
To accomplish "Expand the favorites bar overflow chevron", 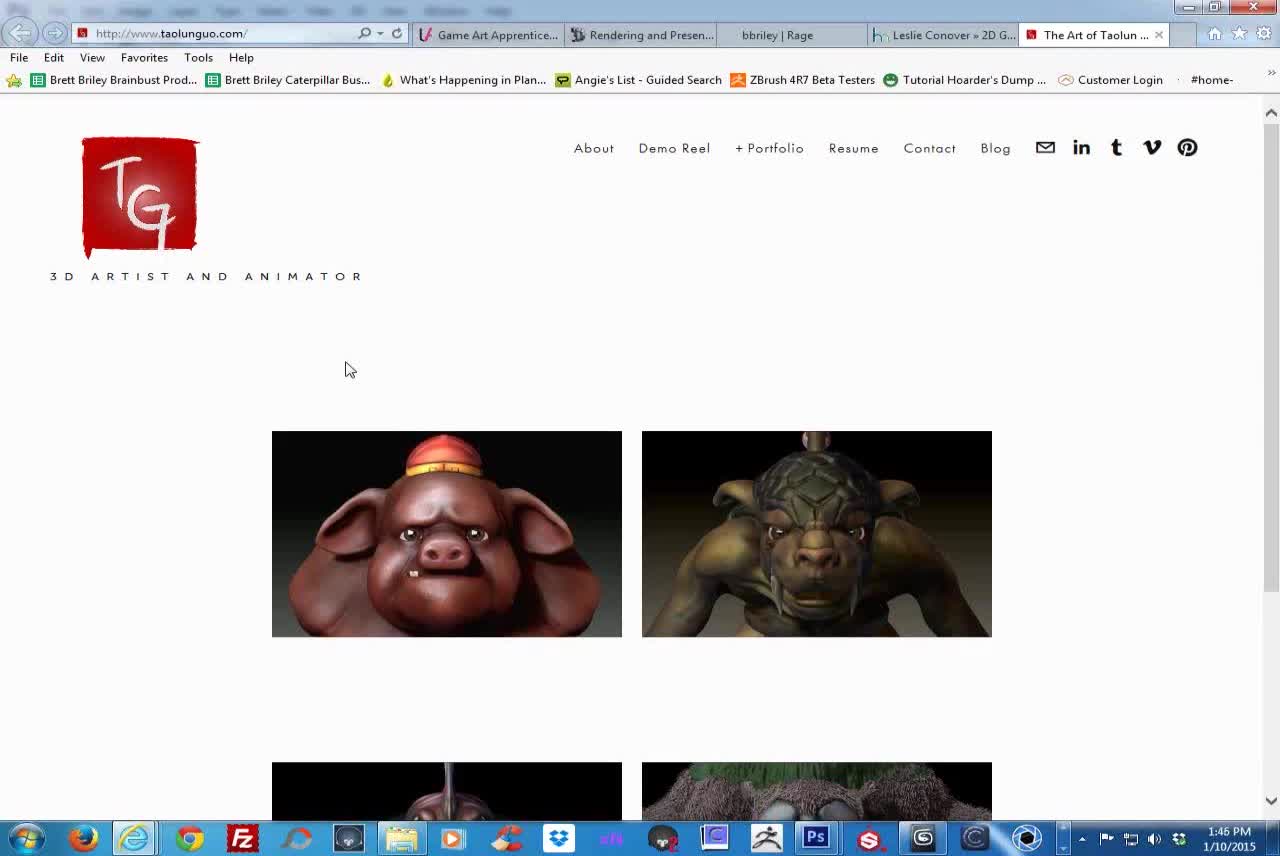I will (1271, 73).
